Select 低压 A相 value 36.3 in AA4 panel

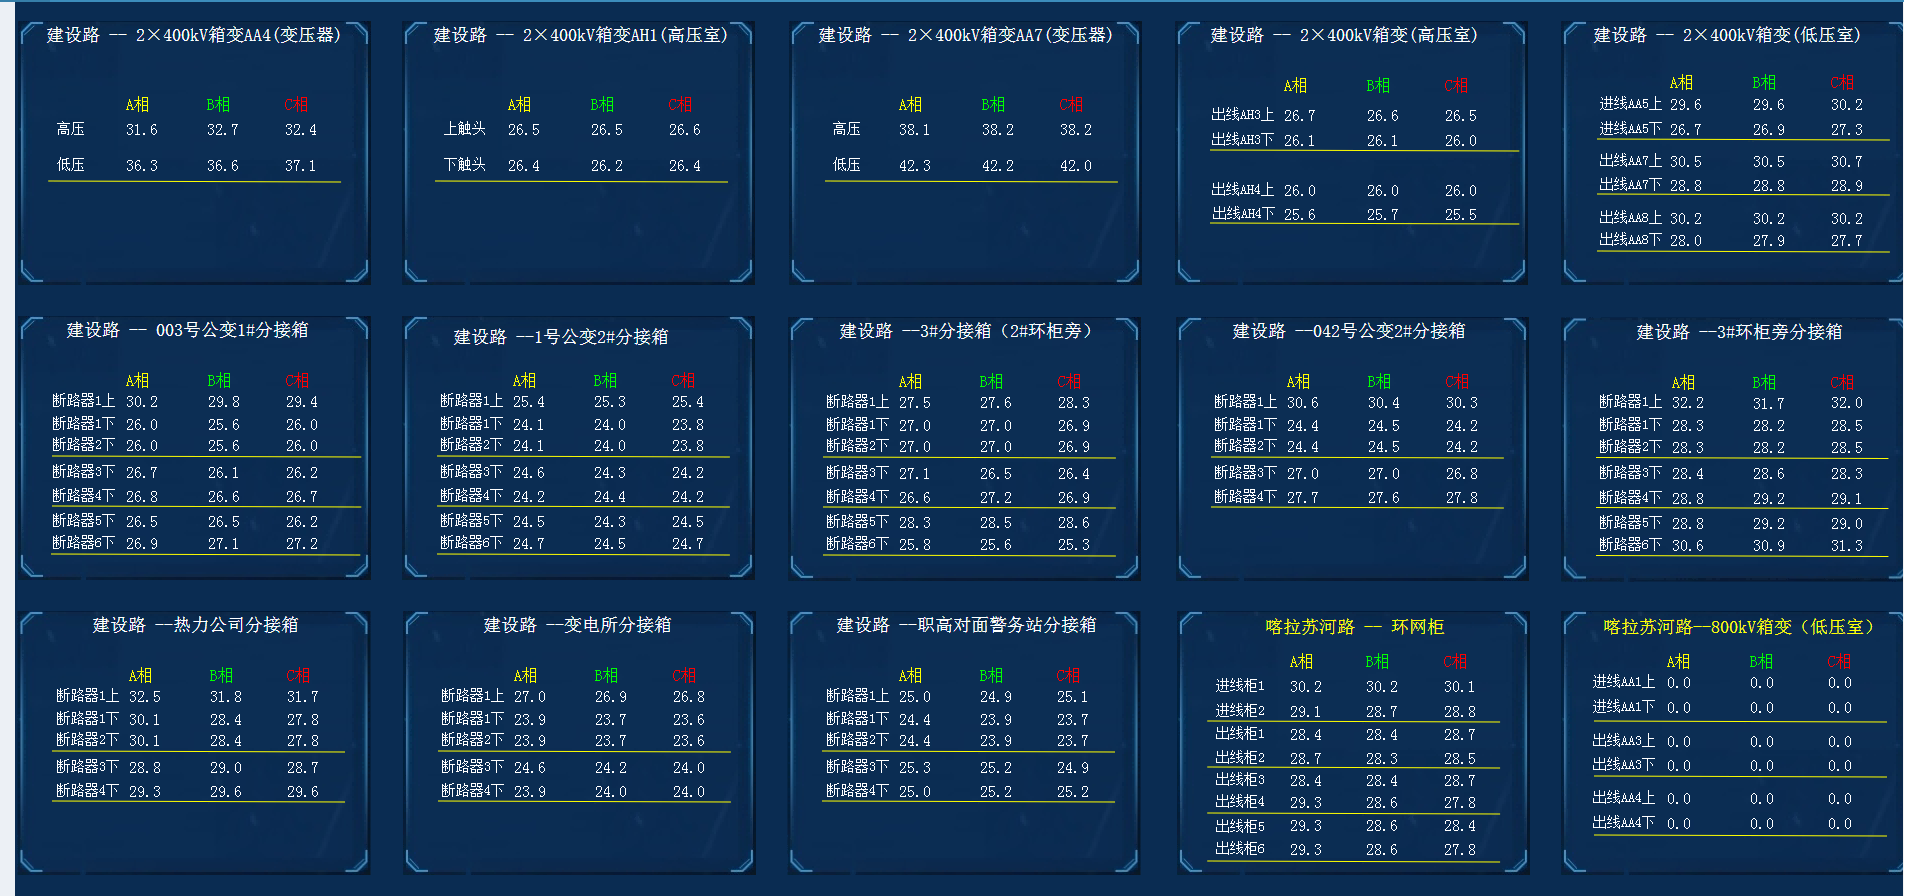[x=141, y=166]
